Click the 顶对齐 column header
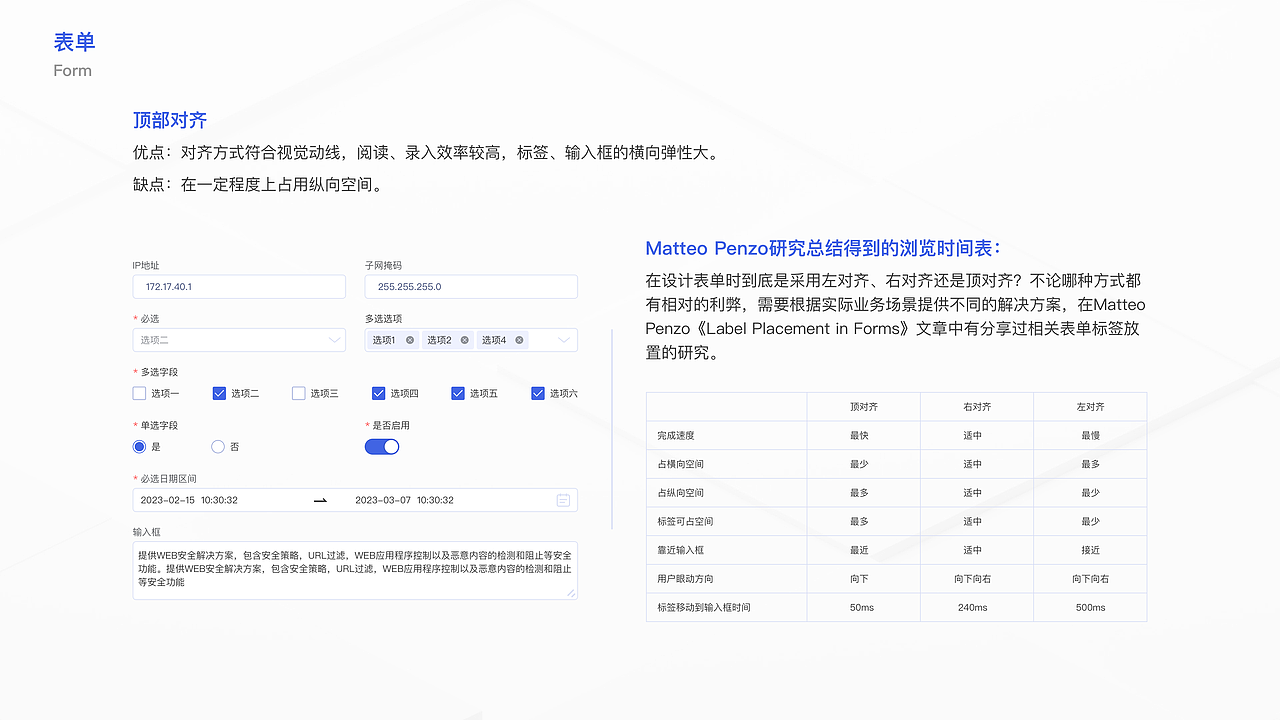This screenshot has width=1280, height=720. [864, 407]
